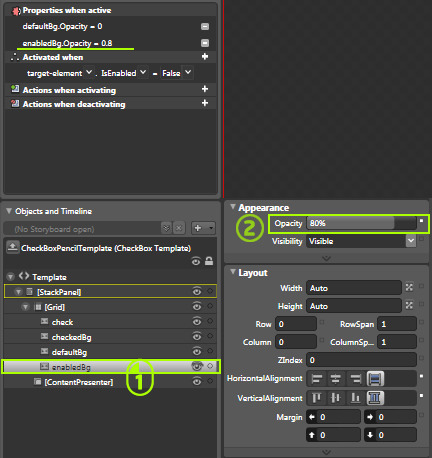Viewport: 432px width, 458px height.
Task: Select the [StackPanel] row
Action: coord(110,291)
